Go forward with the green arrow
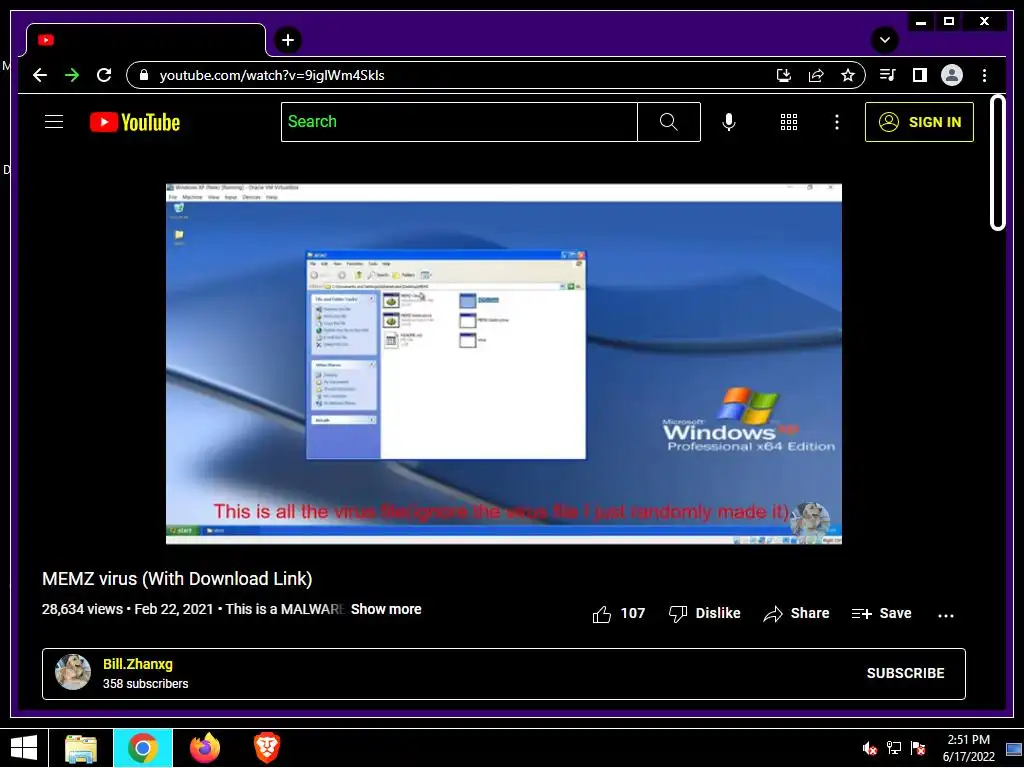This screenshot has width=1024, height=768. coord(72,75)
